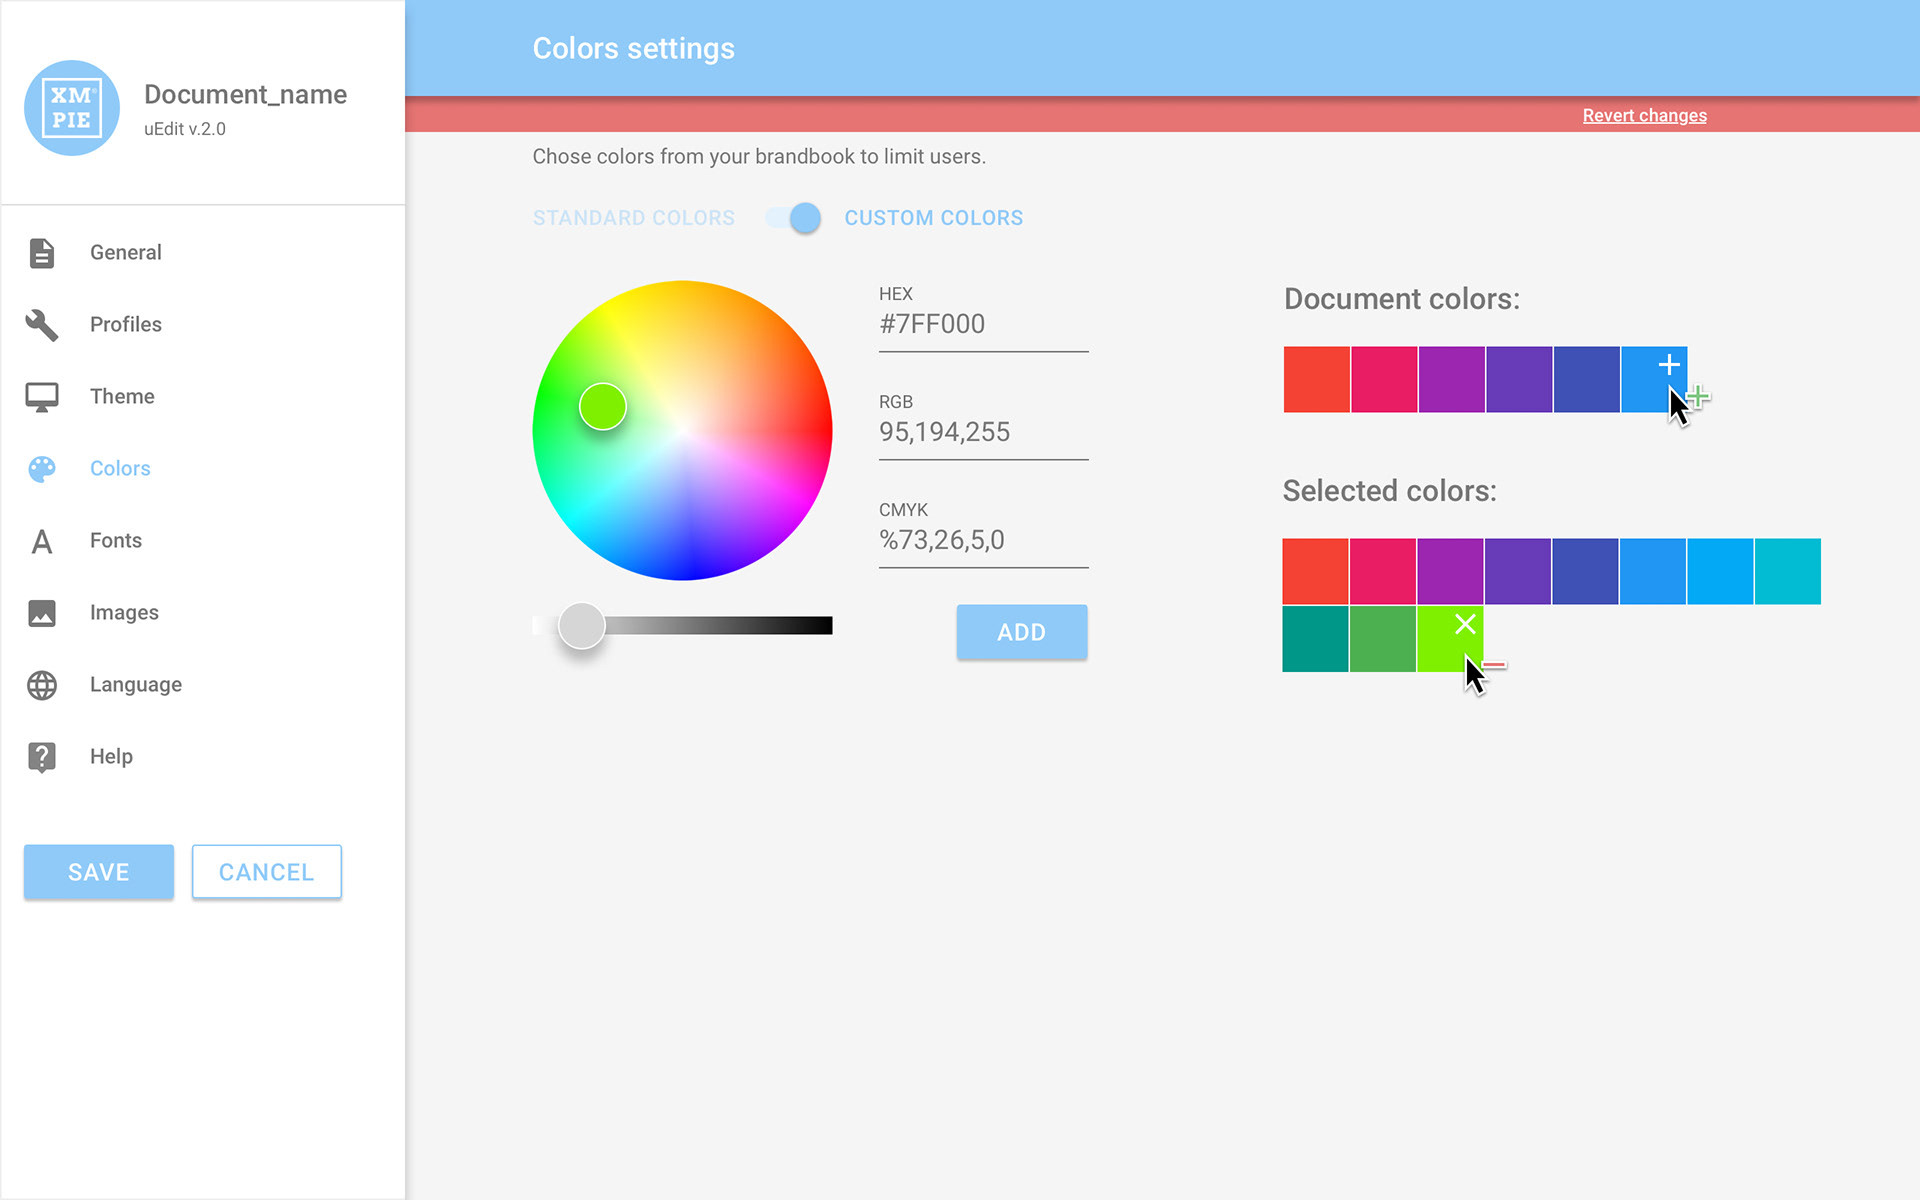Click the RGB value input field
Viewport: 1920px width, 1200px height.
point(983,432)
